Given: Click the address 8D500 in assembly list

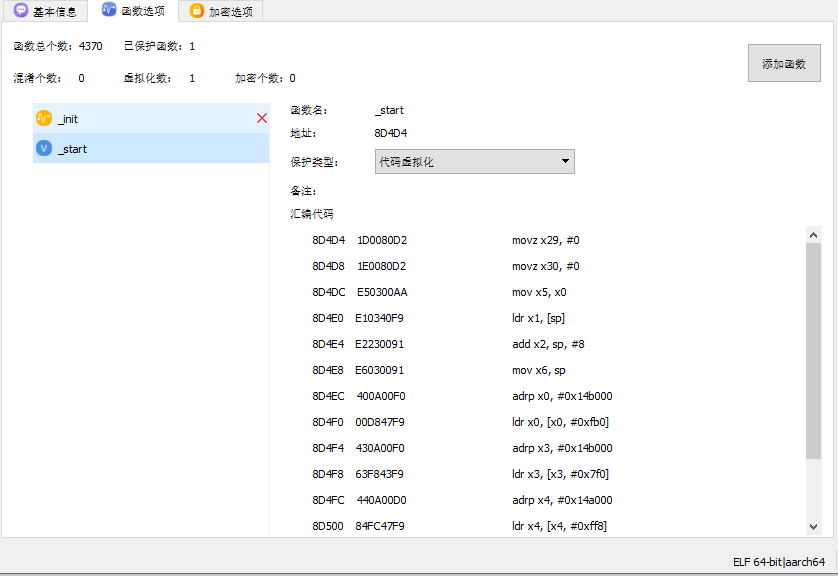Looking at the screenshot, I should coord(328,526).
